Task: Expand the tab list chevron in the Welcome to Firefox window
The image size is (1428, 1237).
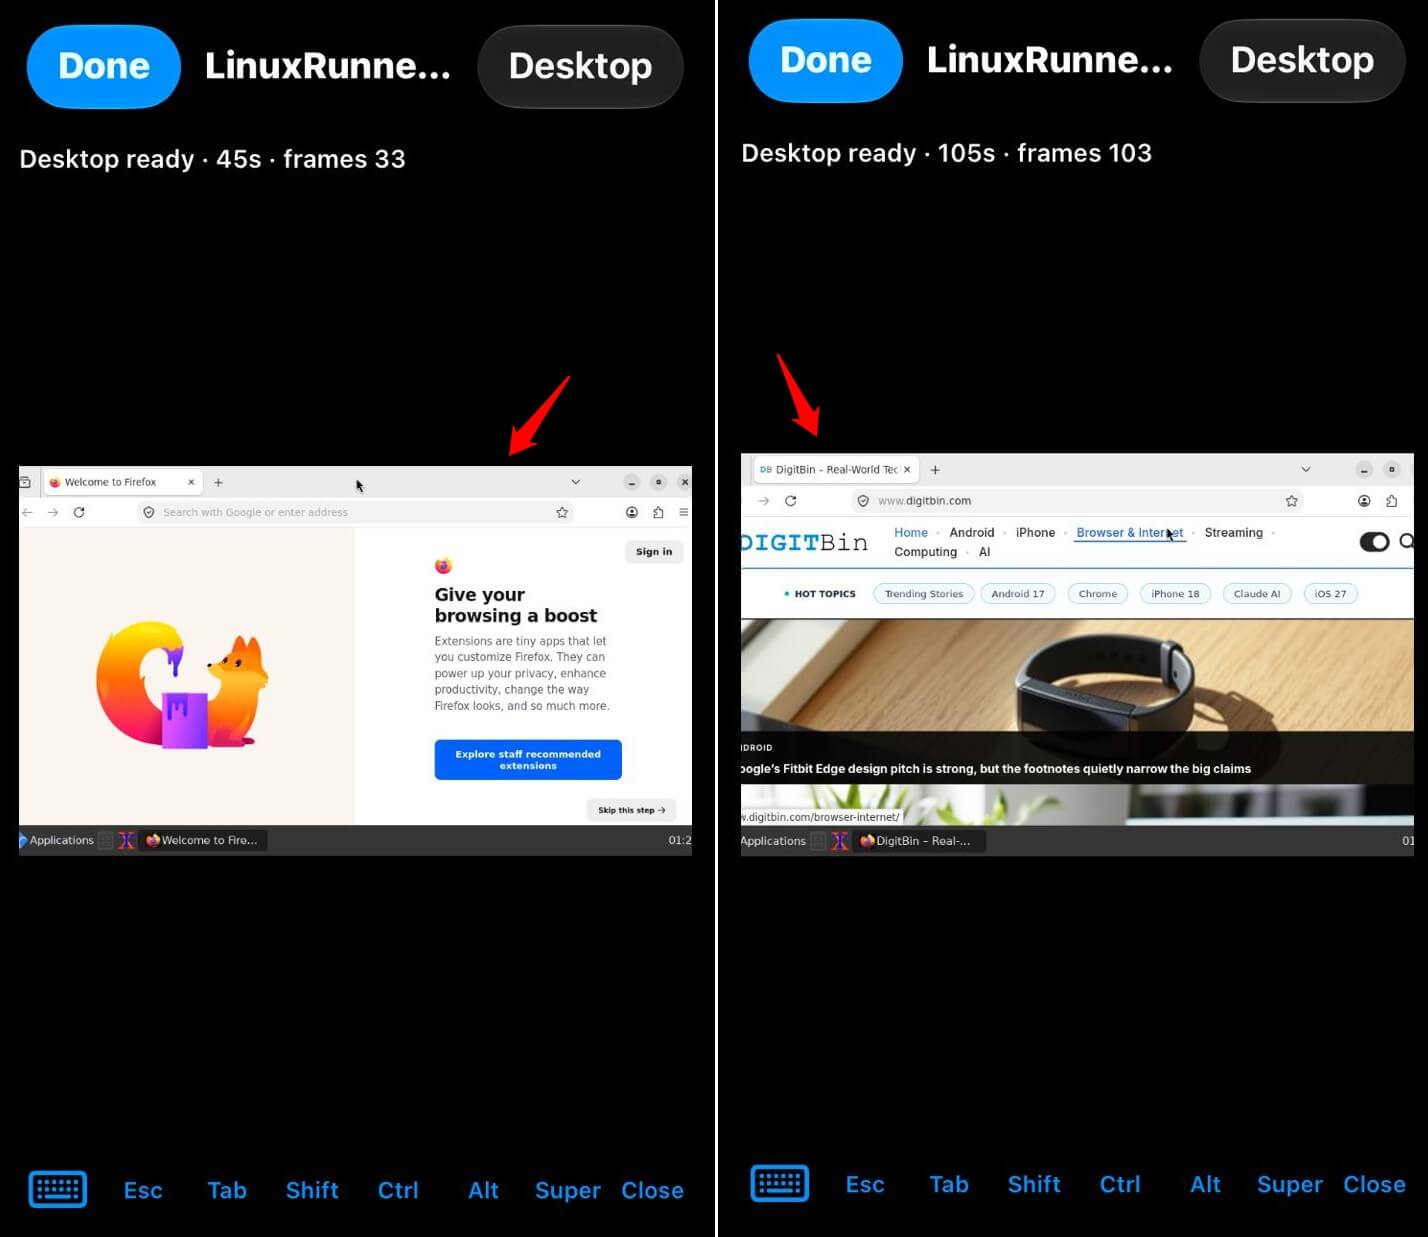Action: (575, 482)
